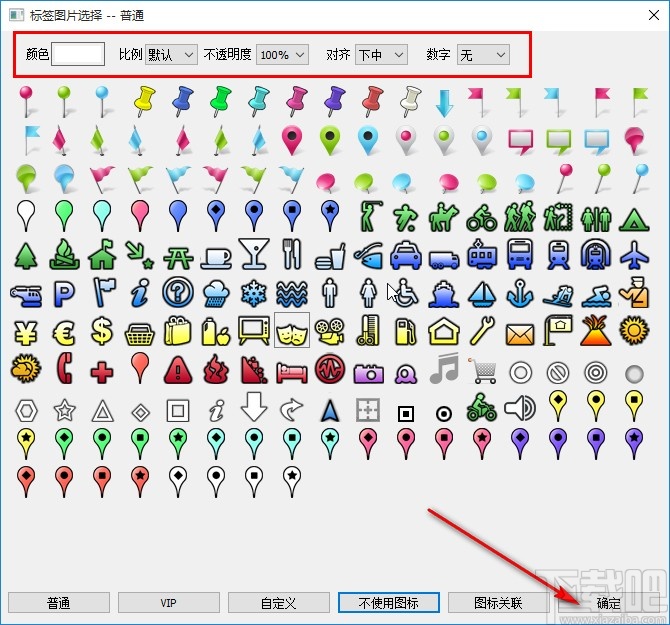The width and height of the screenshot is (670, 625).
Task: Select the wheelchair accessibility icon
Action: coord(406,293)
